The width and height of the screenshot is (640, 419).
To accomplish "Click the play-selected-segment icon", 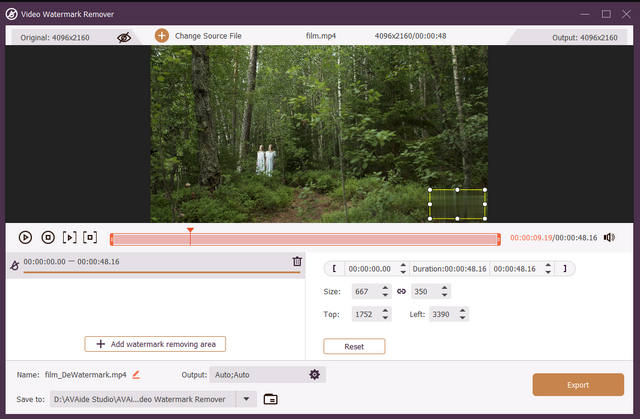I will (90, 237).
